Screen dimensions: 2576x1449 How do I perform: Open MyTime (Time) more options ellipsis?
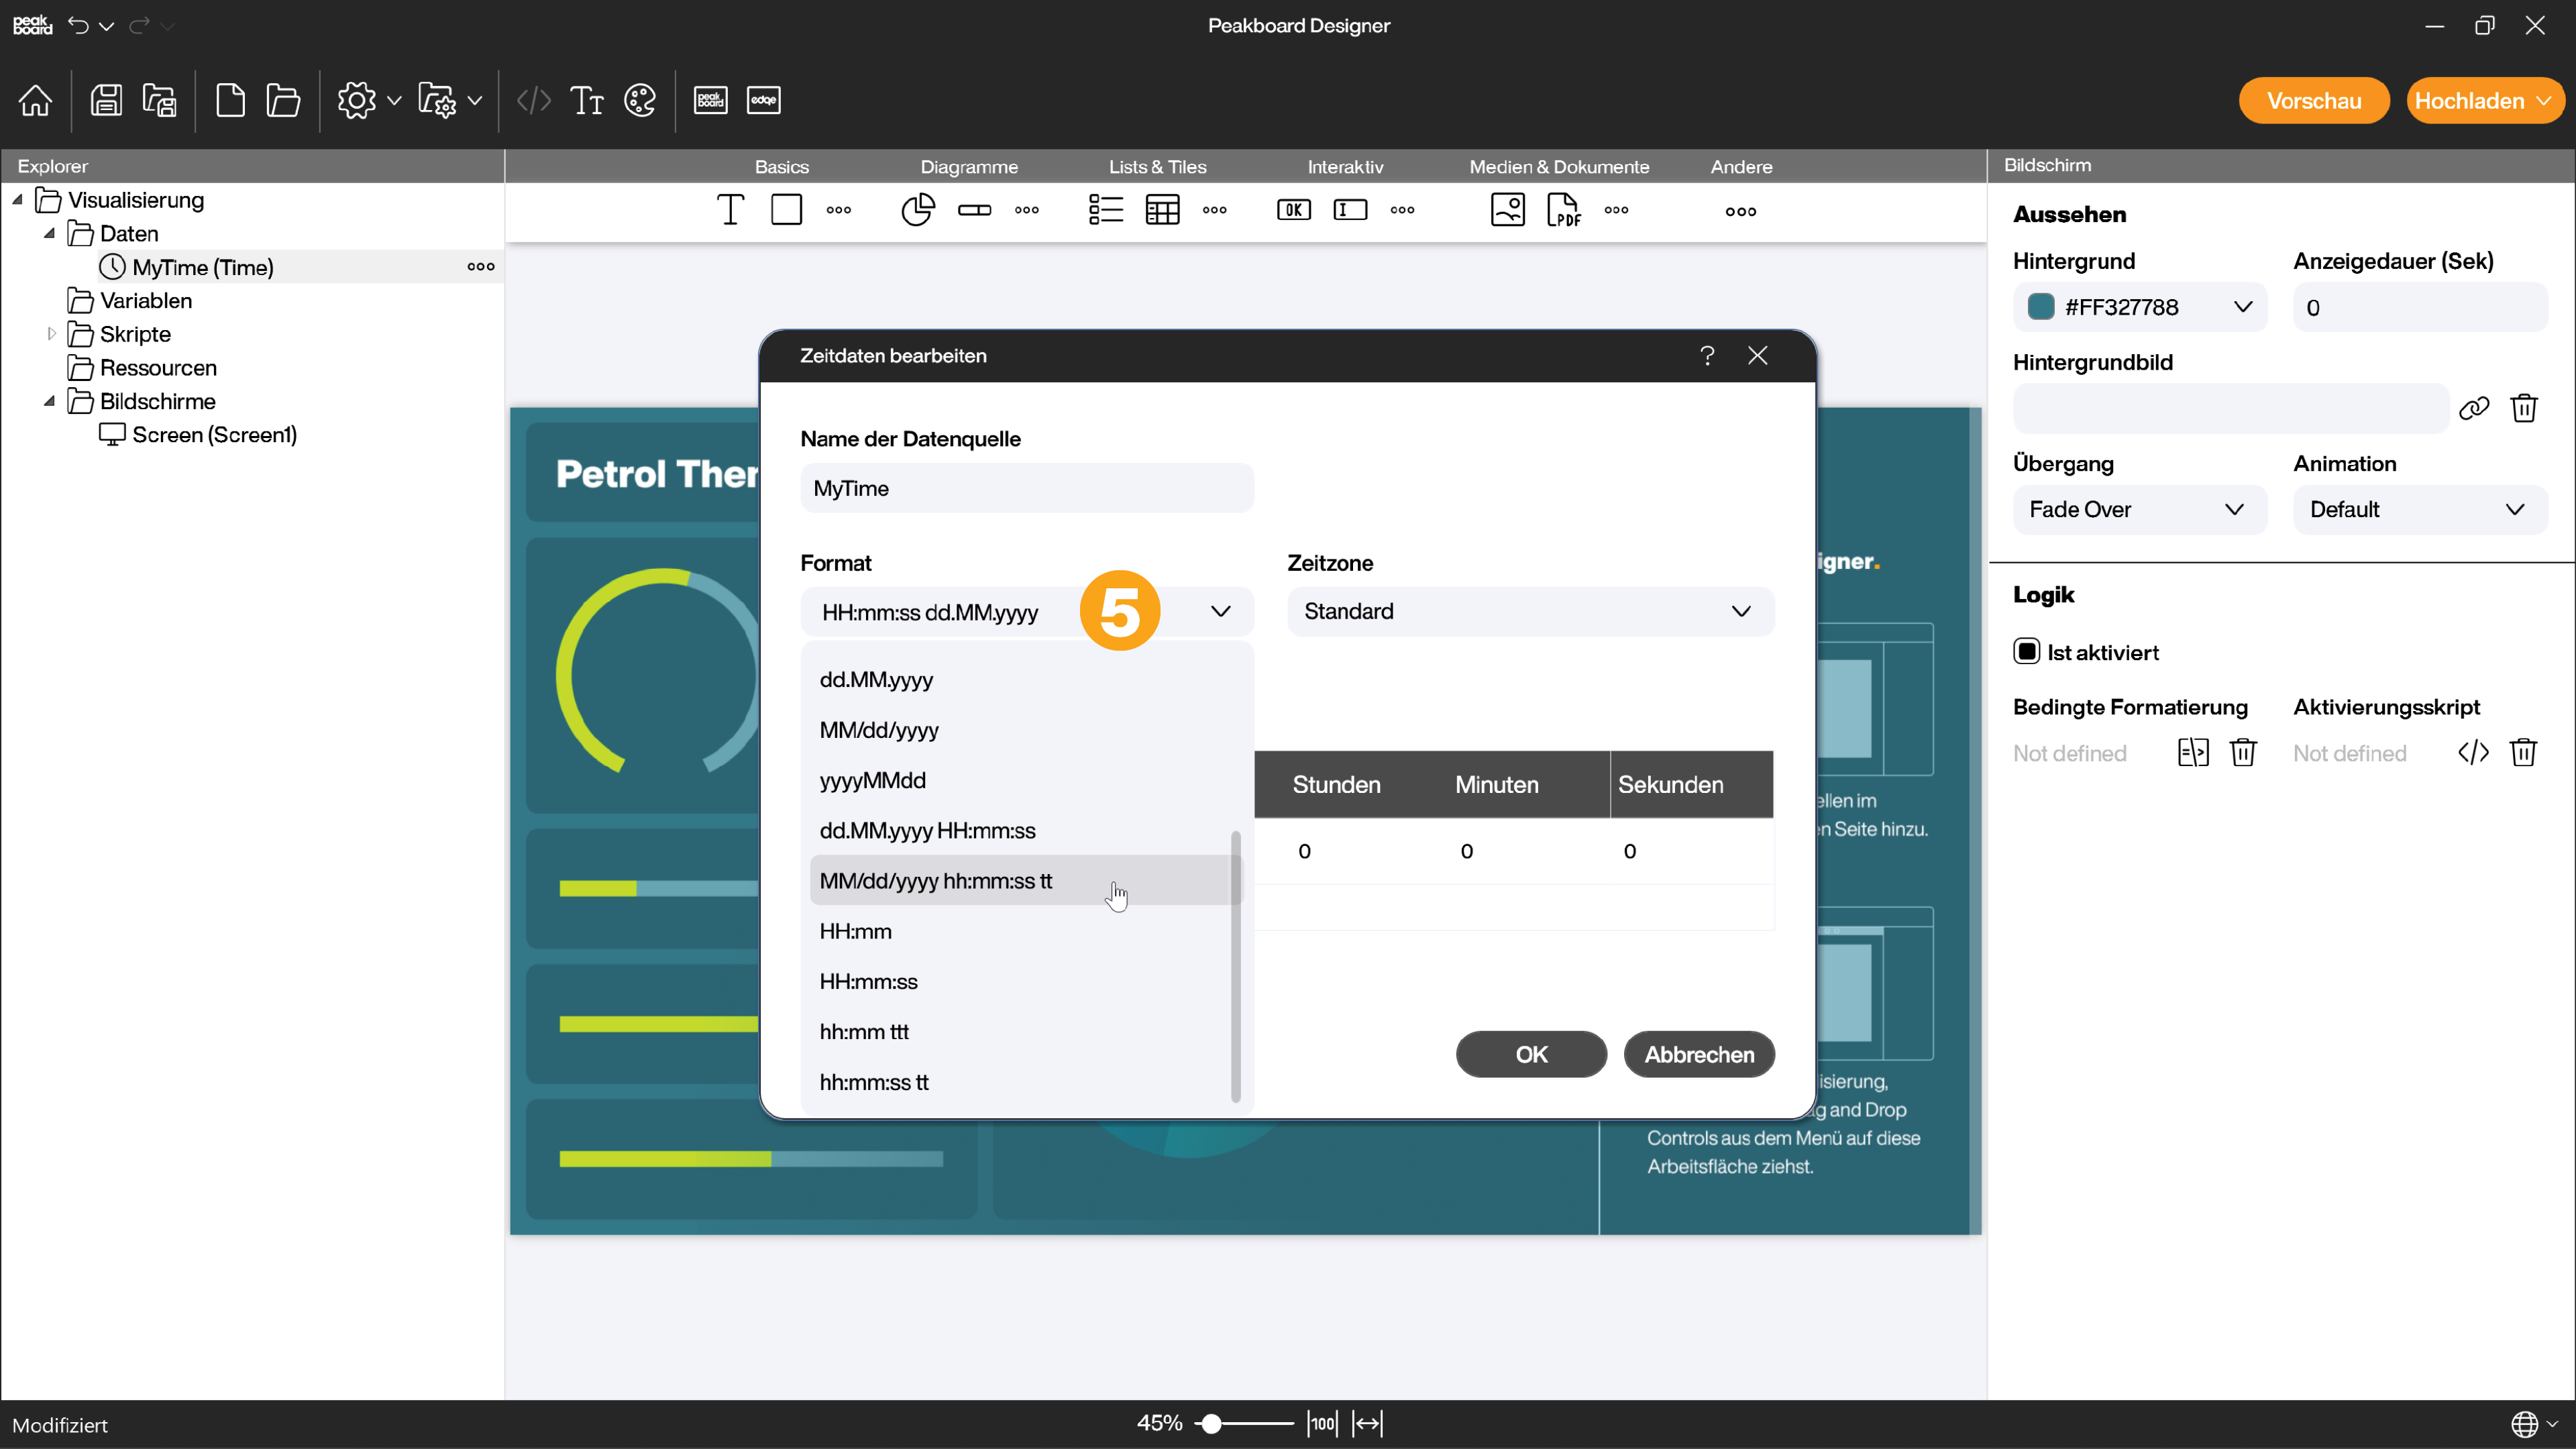coord(481,266)
